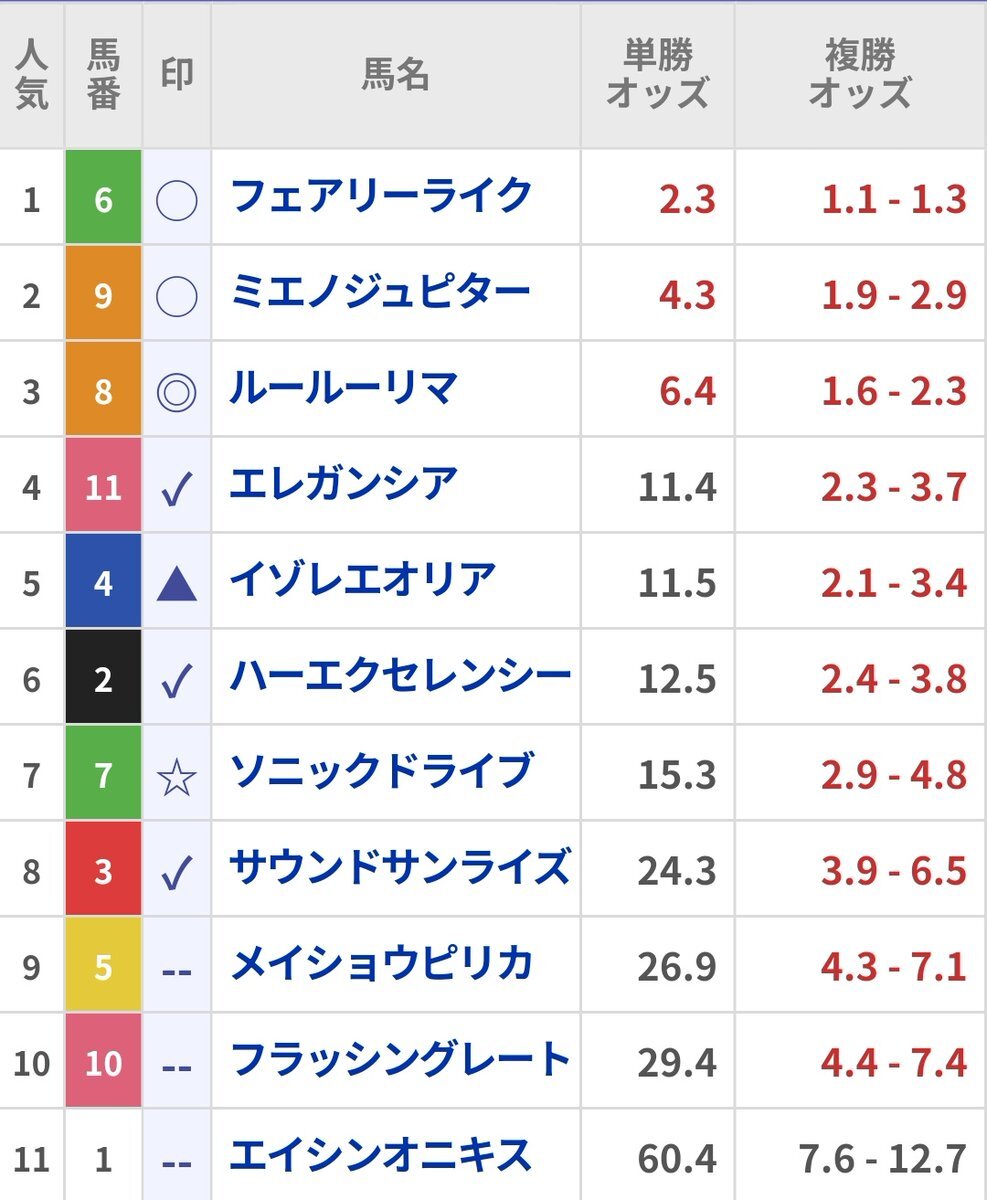
Task: Click the check mark for エレガンシア
Action: 177,489
